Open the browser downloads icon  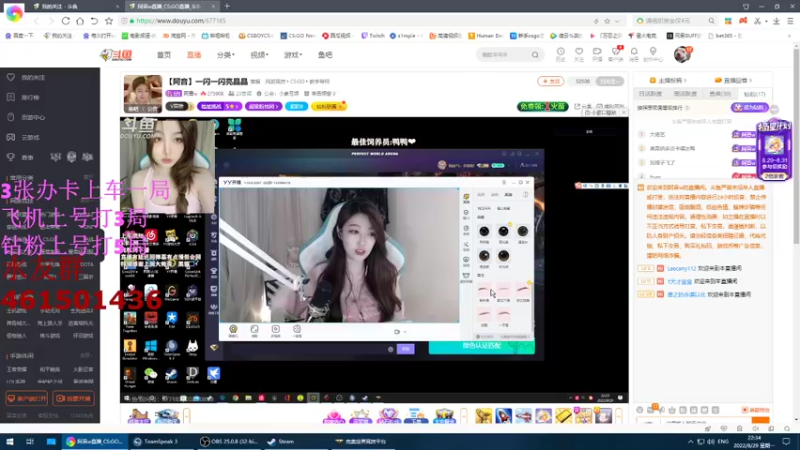776,21
